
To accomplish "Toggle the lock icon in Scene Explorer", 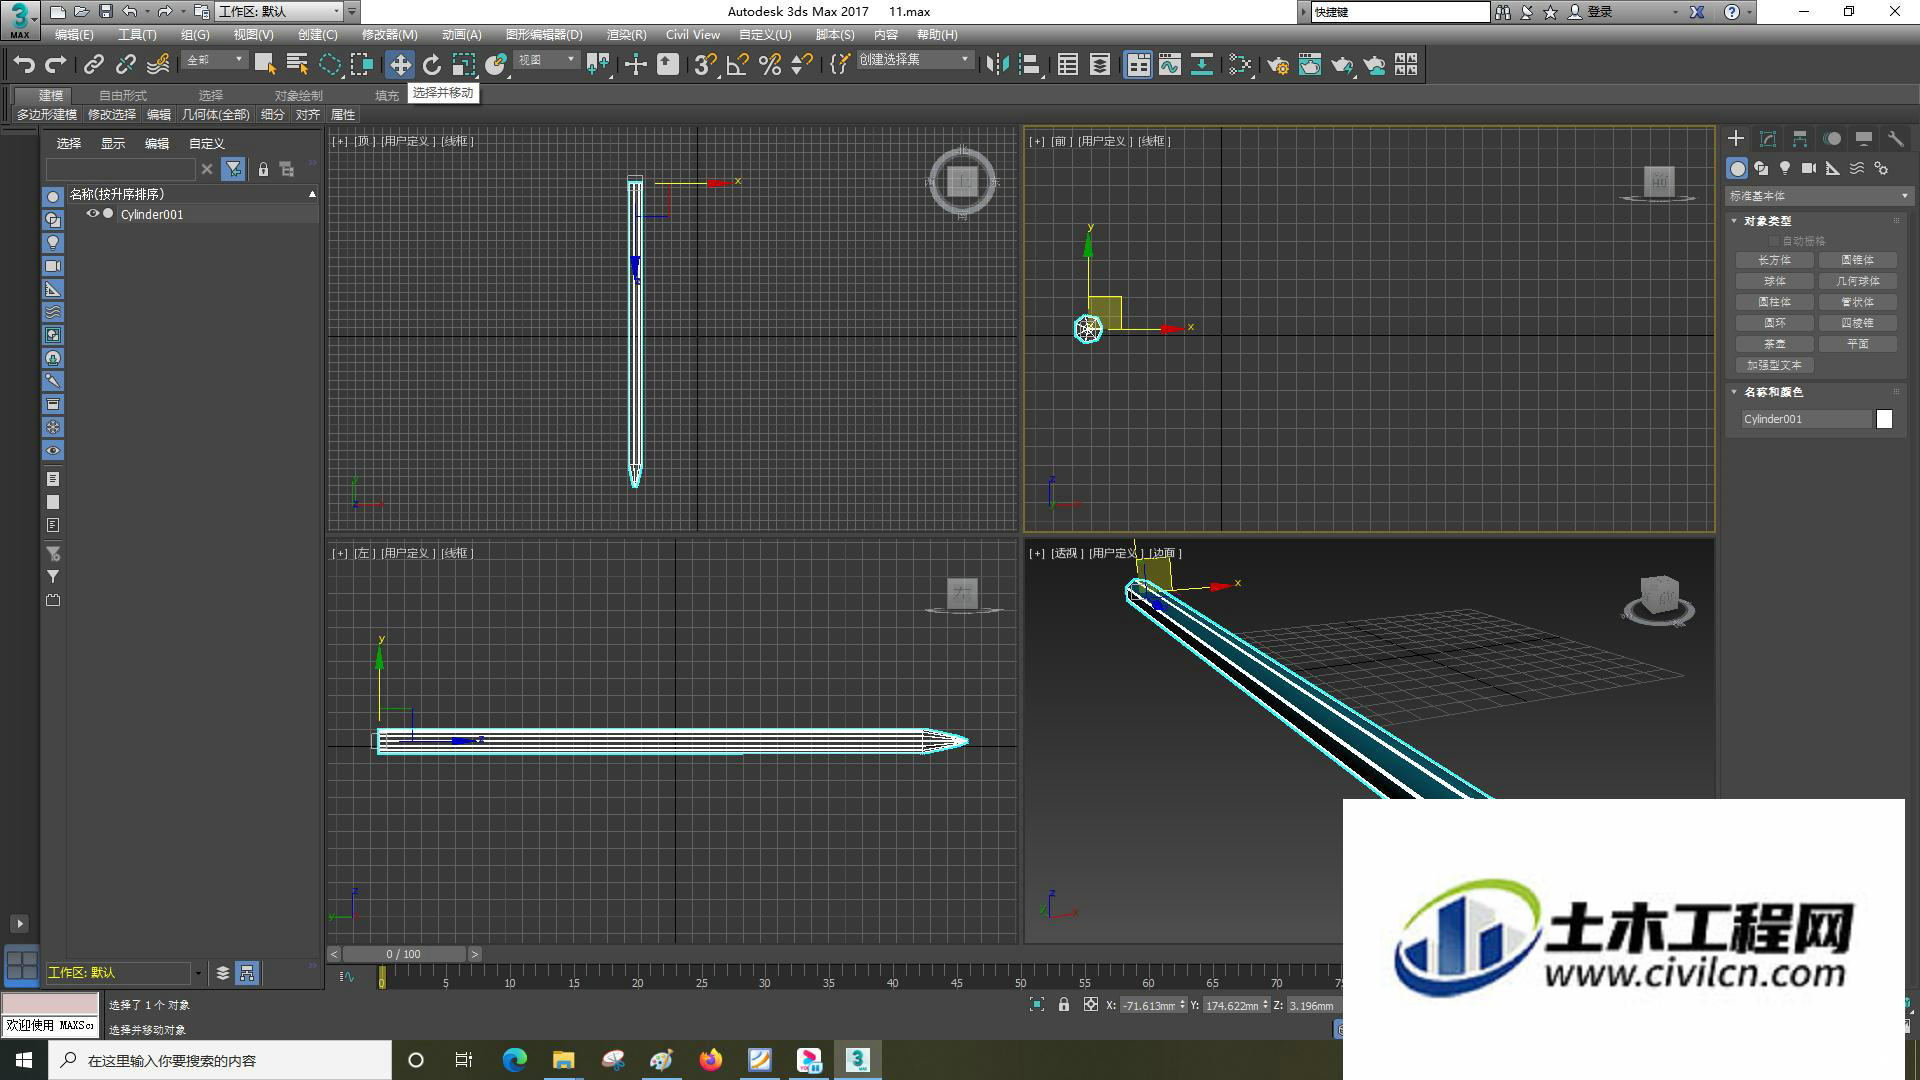I will [x=263, y=169].
